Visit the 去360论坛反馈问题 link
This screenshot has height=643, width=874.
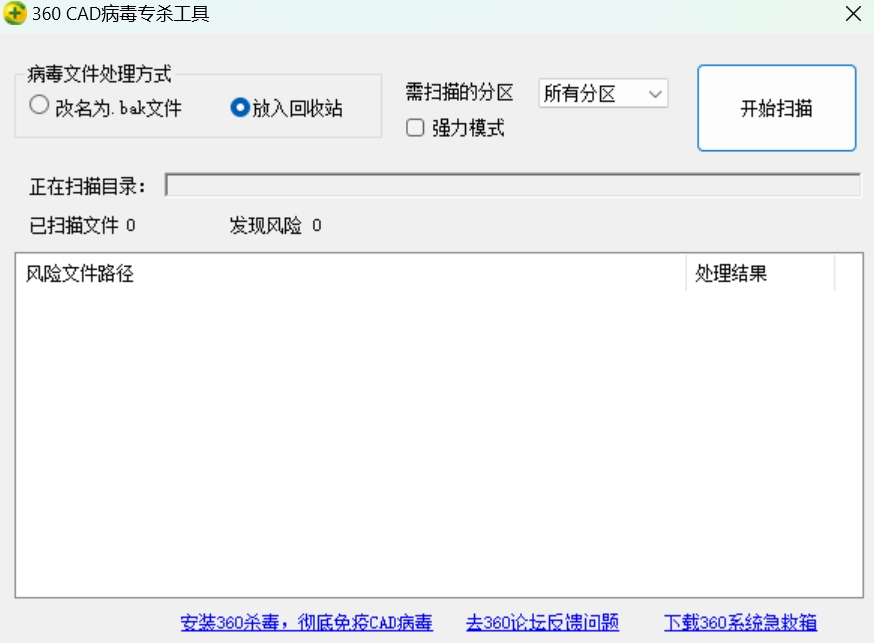pyautogui.click(x=542, y=621)
